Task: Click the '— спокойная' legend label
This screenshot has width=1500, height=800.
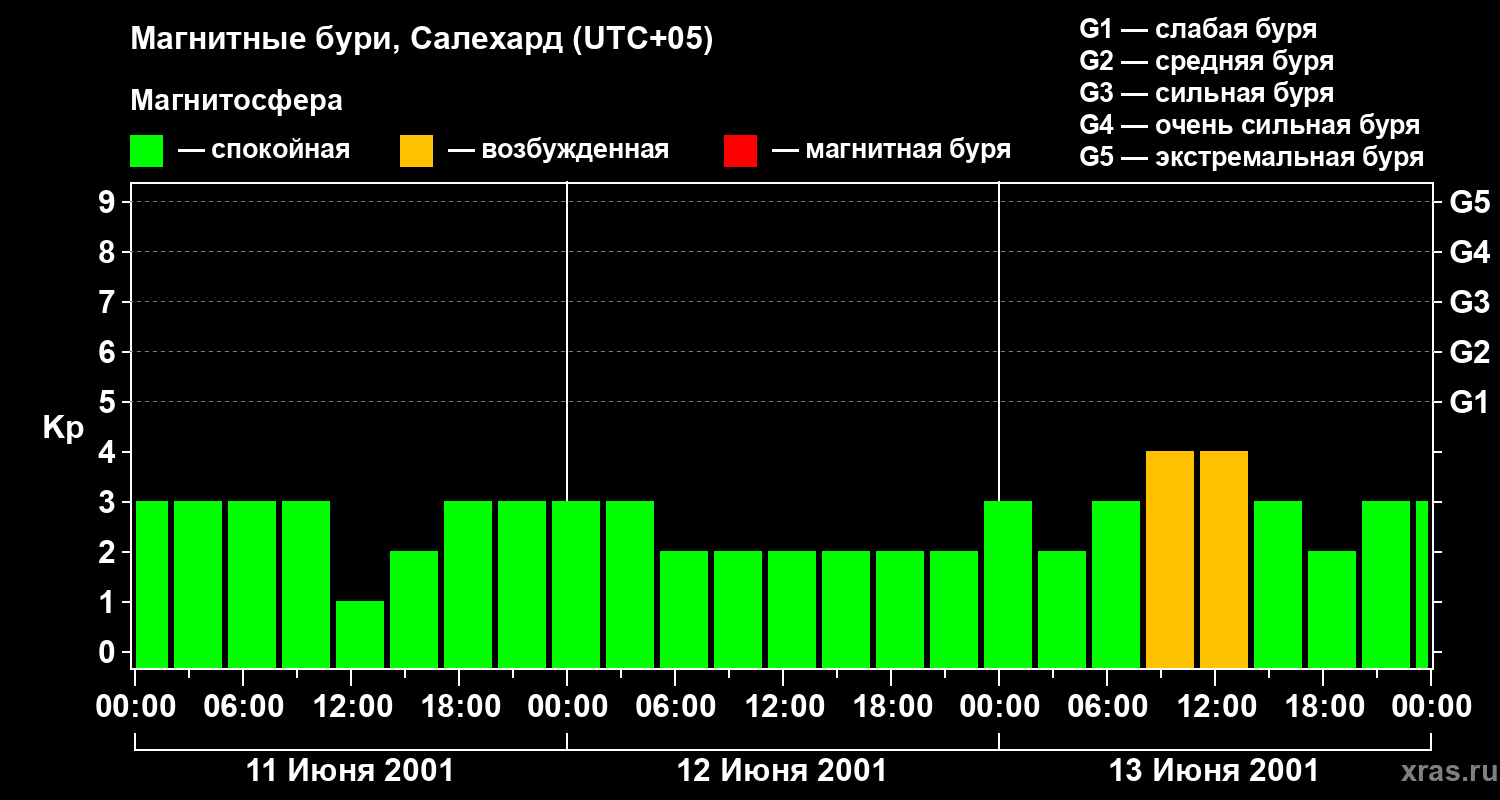Action: click(x=264, y=151)
